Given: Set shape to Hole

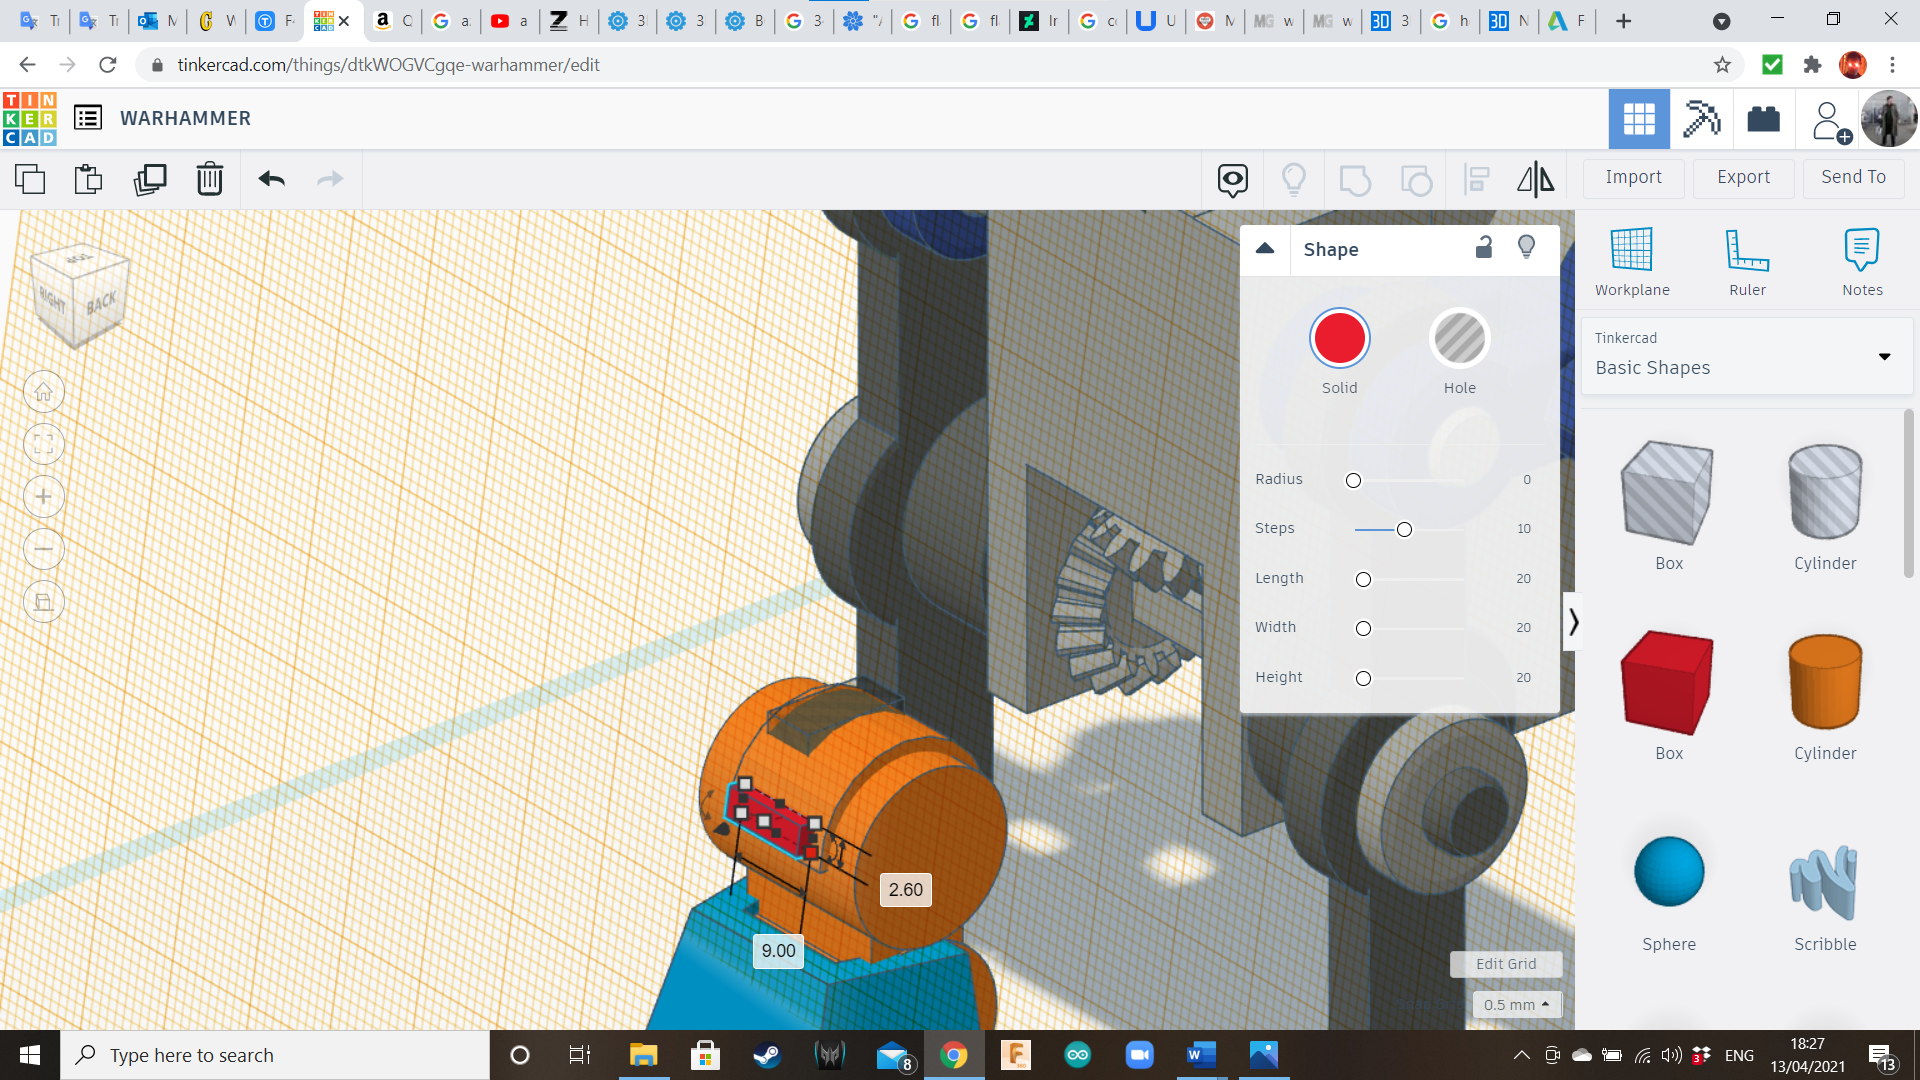Looking at the screenshot, I should pyautogui.click(x=1459, y=339).
